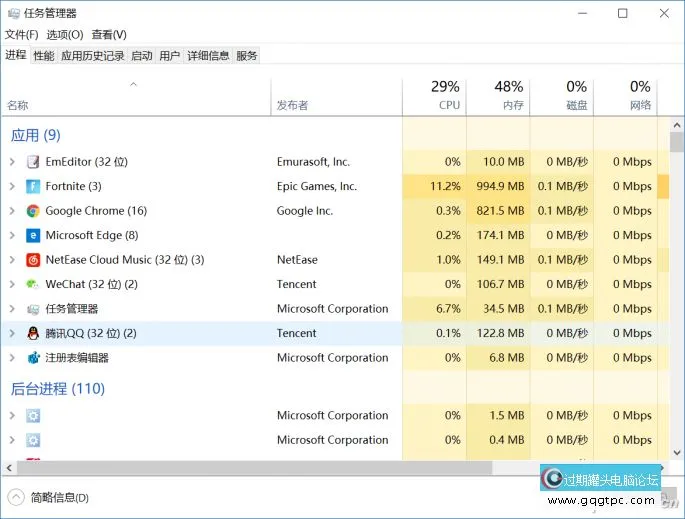Click the WeChat app icon
This screenshot has height=519, width=685.
point(33,284)
